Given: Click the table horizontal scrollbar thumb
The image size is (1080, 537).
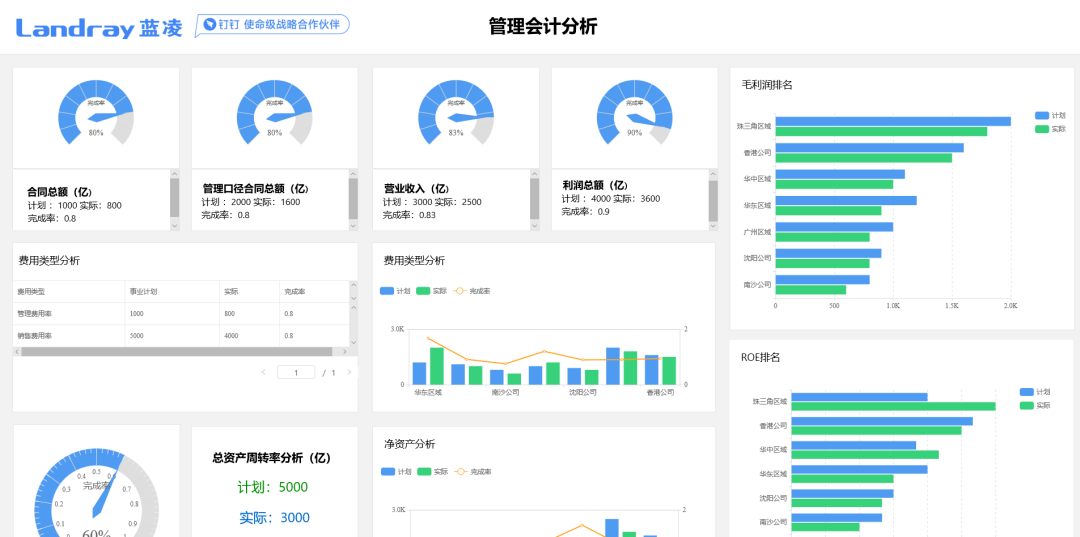Looking at the screenshot, I should [177, 352].
